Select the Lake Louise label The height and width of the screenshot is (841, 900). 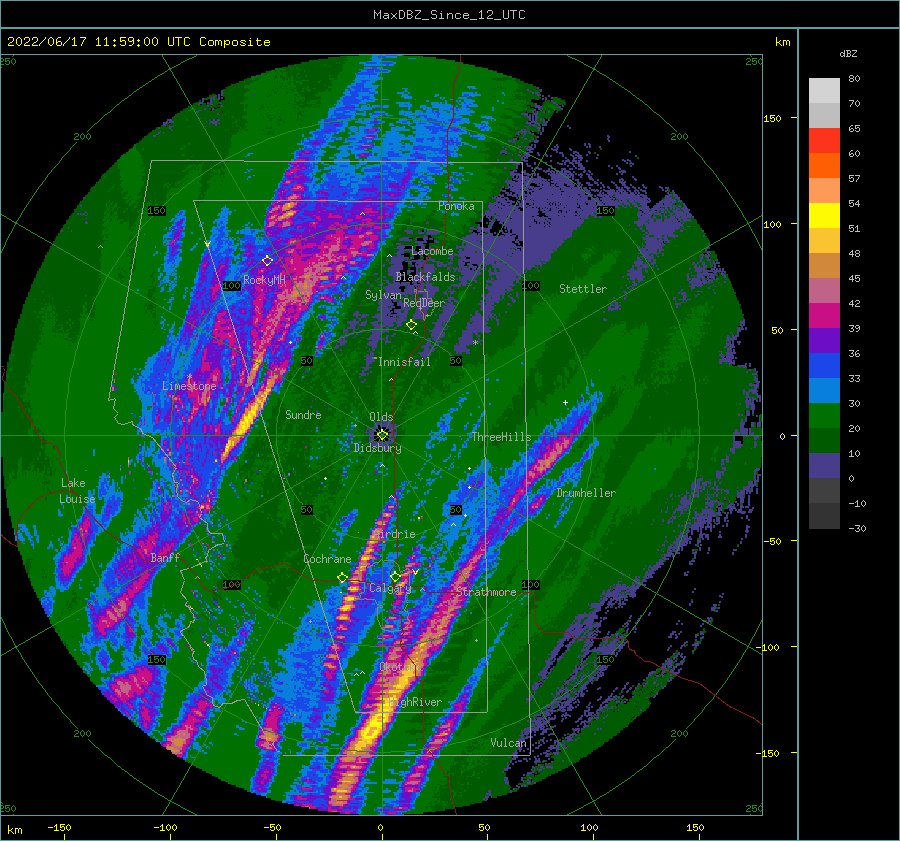click(77, 491)
